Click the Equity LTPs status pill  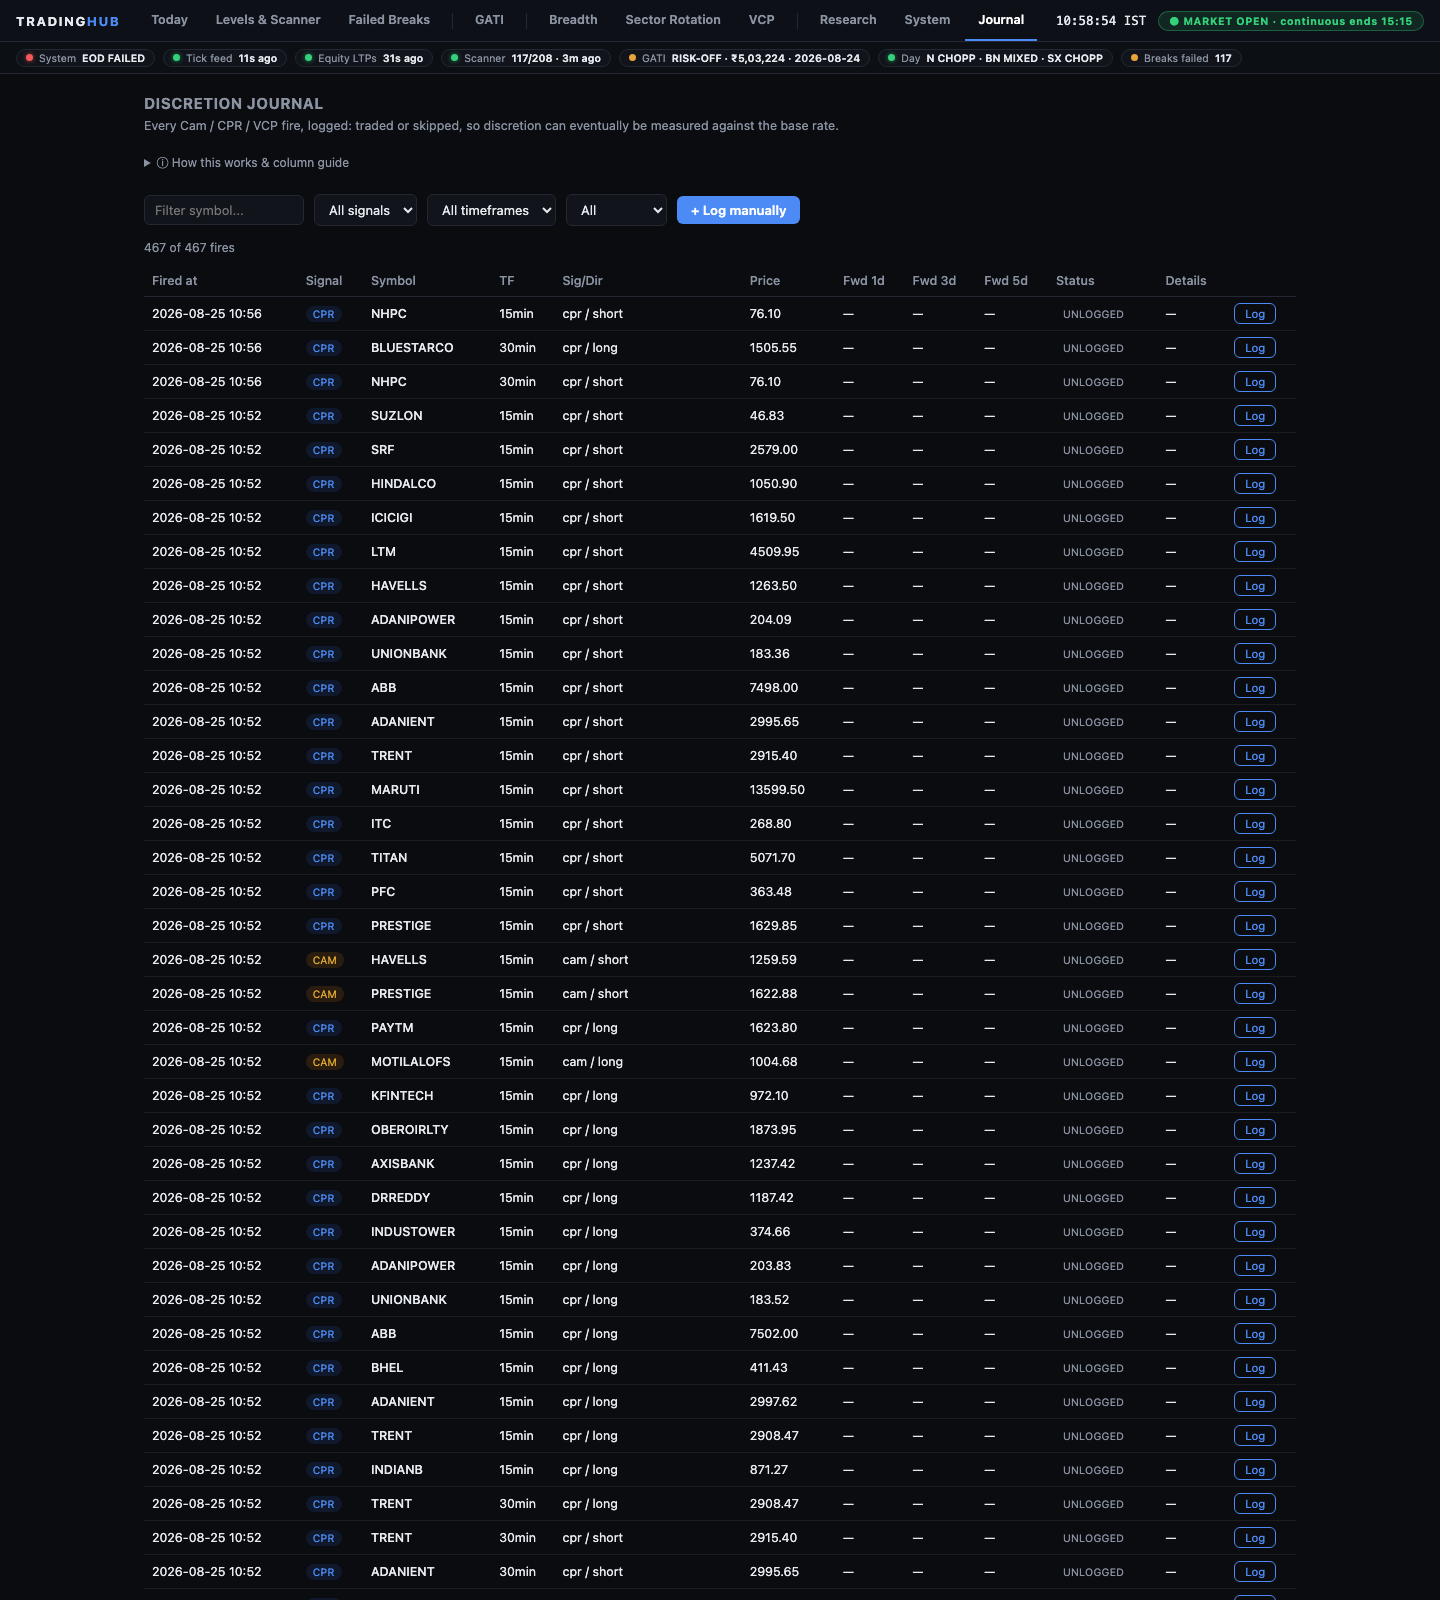click(x=364, y=58)
